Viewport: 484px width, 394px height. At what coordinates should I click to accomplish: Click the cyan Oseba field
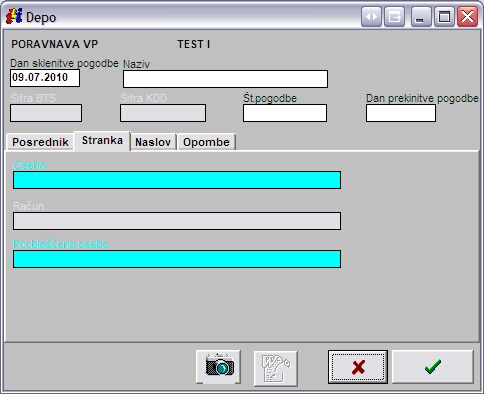point(177,180)
